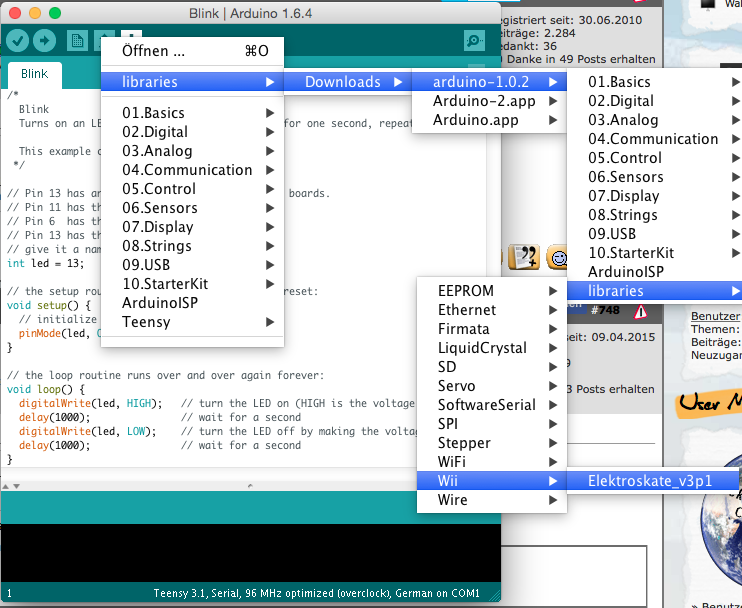
Task: Choose Öffnen ... menu entry
Action: (x=193, y=51)
